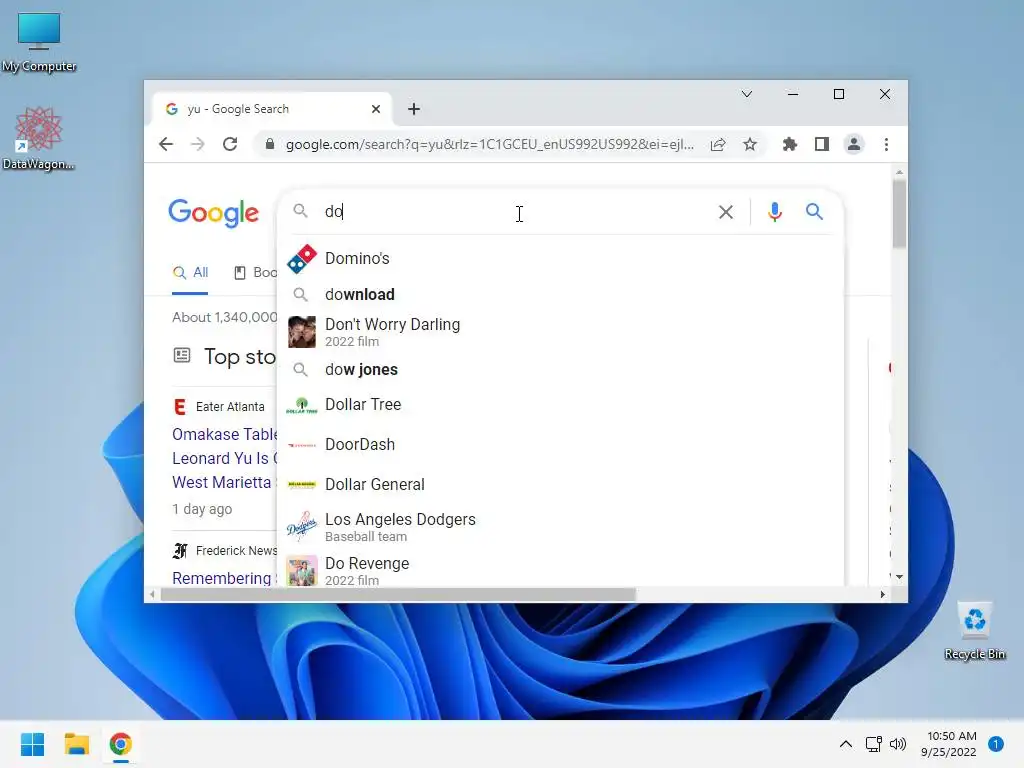
Task: Click the Chrome taskbar icon
Action: coord(121,744)
